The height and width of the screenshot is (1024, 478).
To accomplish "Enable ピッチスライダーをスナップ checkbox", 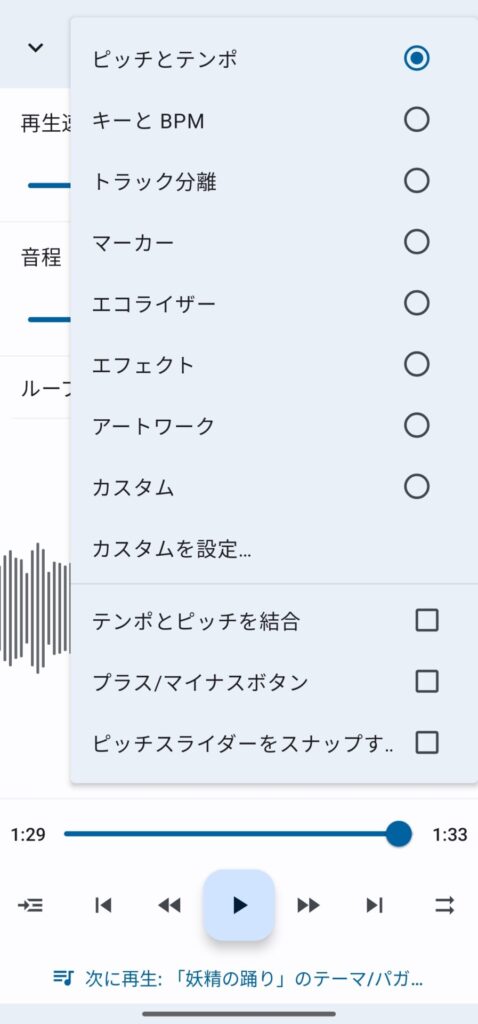I will [x=426, y=743].
